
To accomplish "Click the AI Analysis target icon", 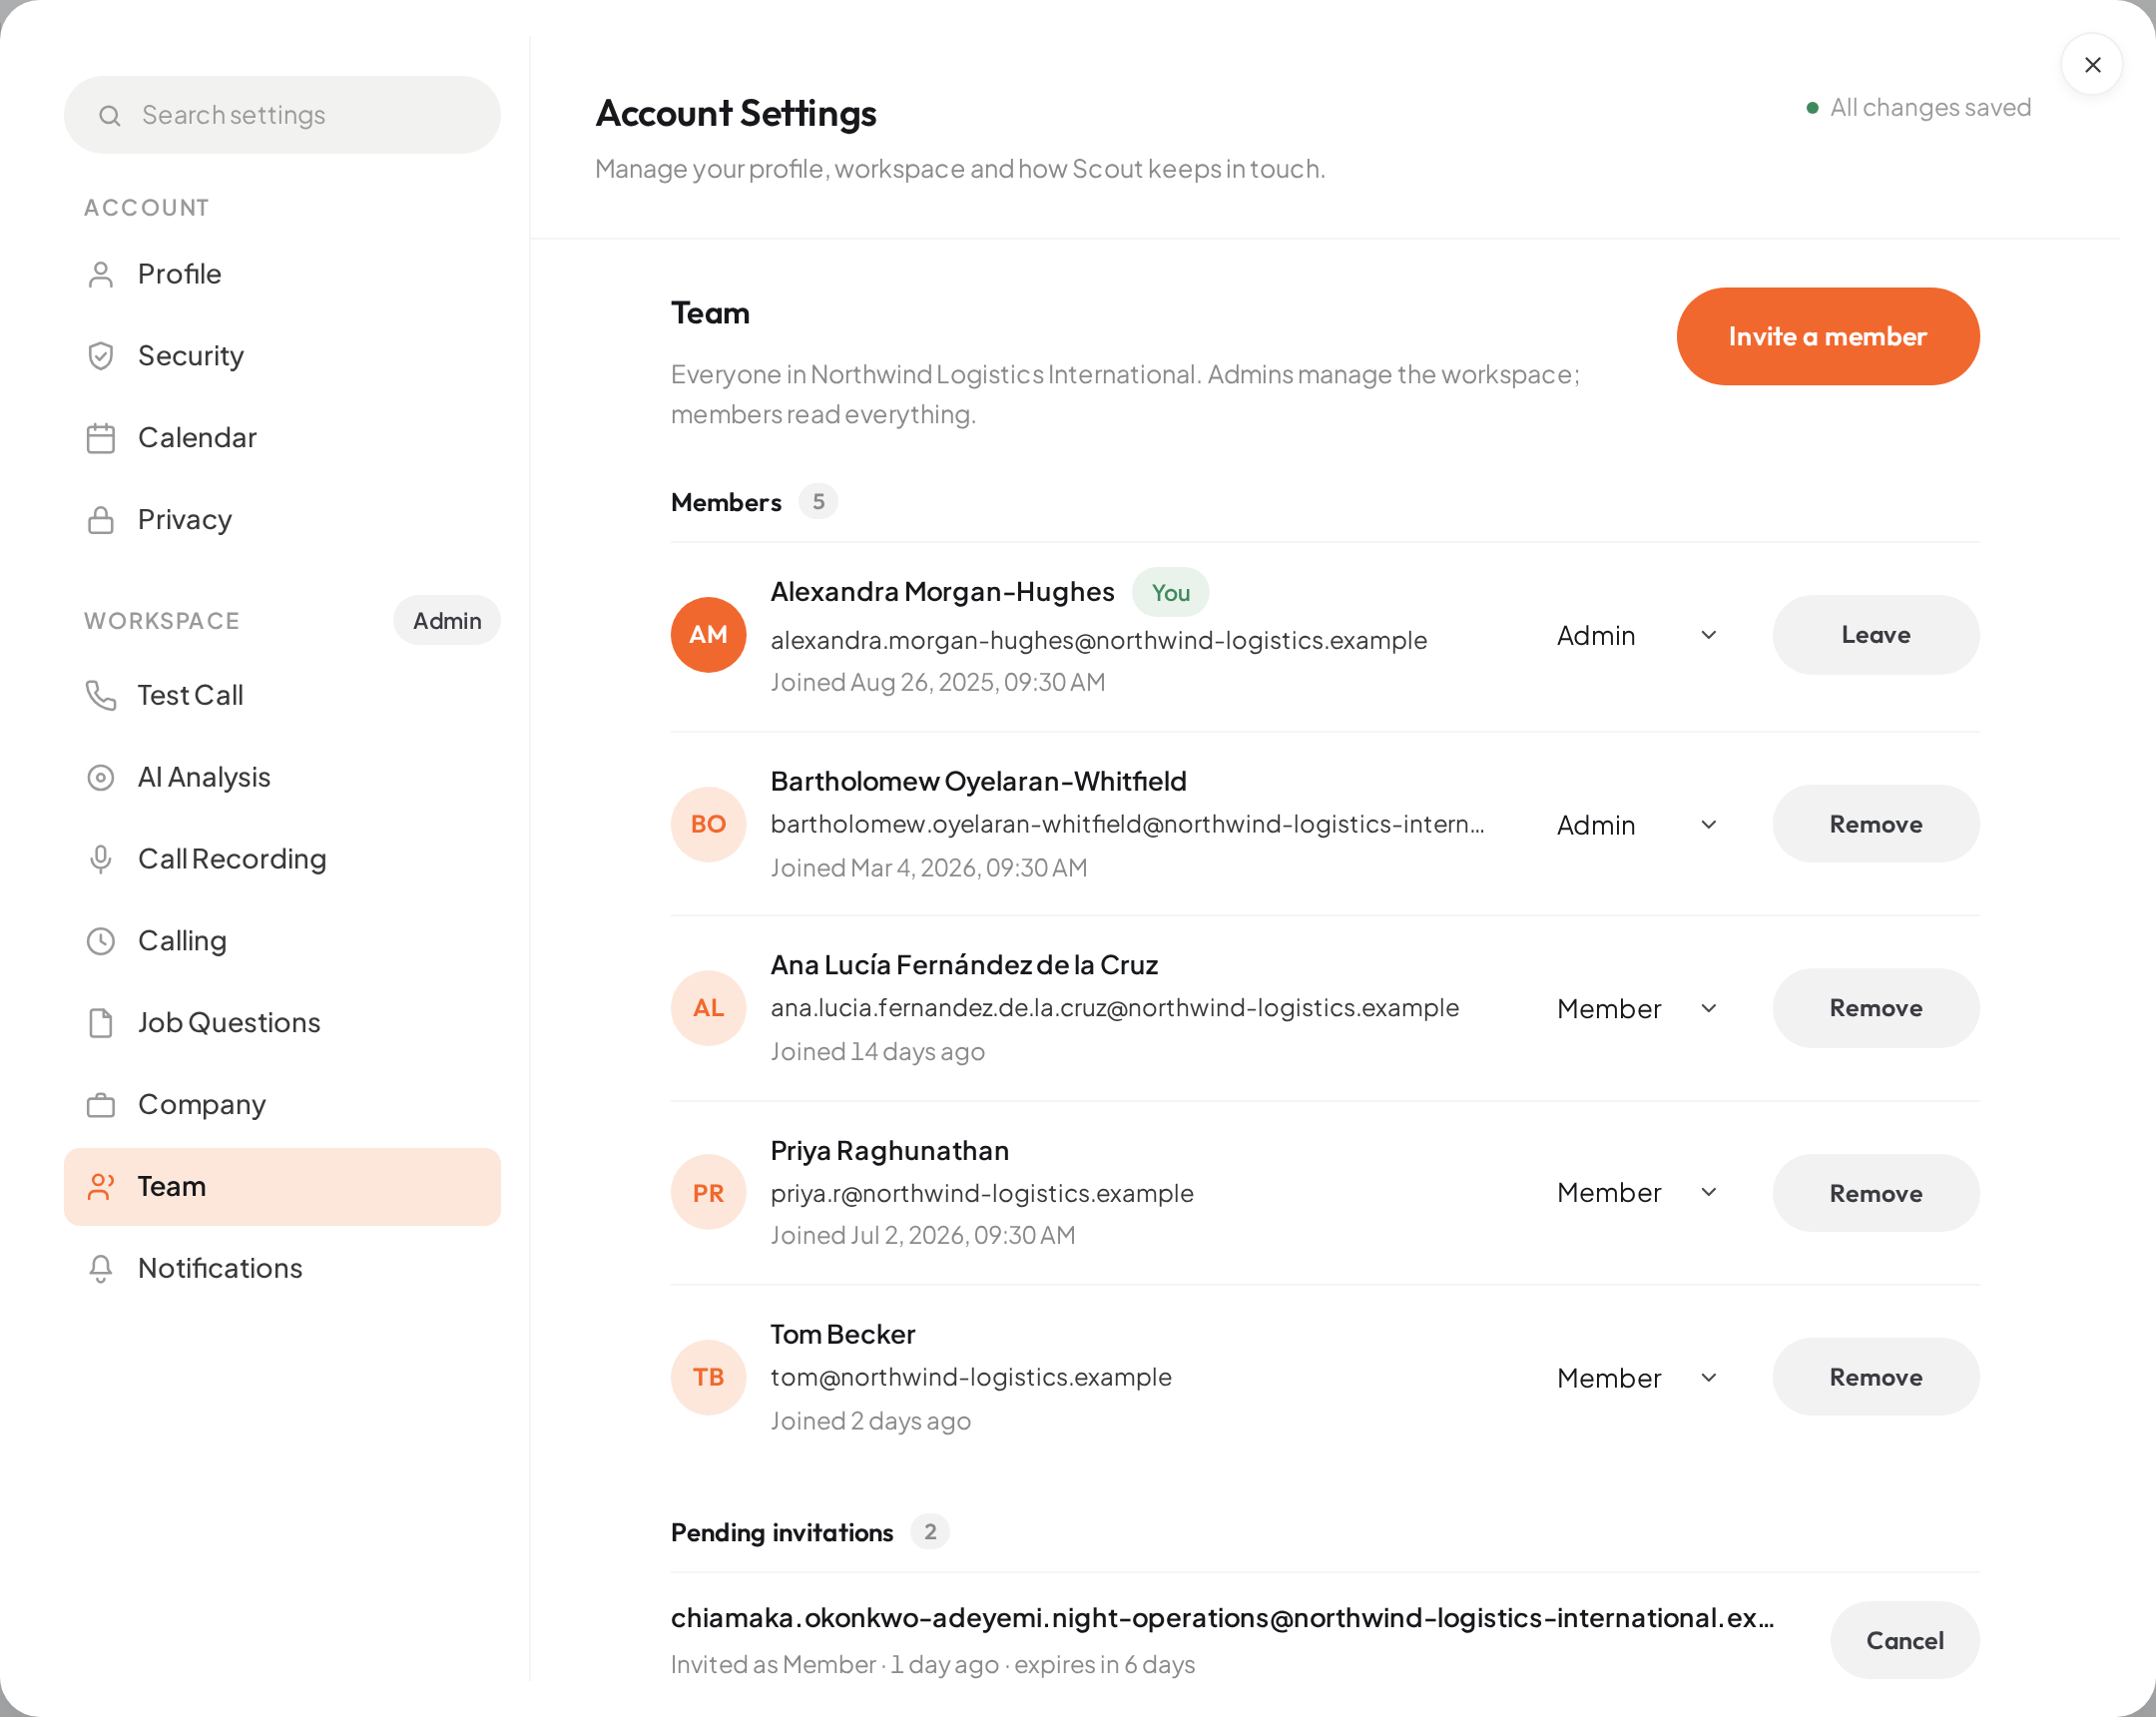I will [101, 777].
